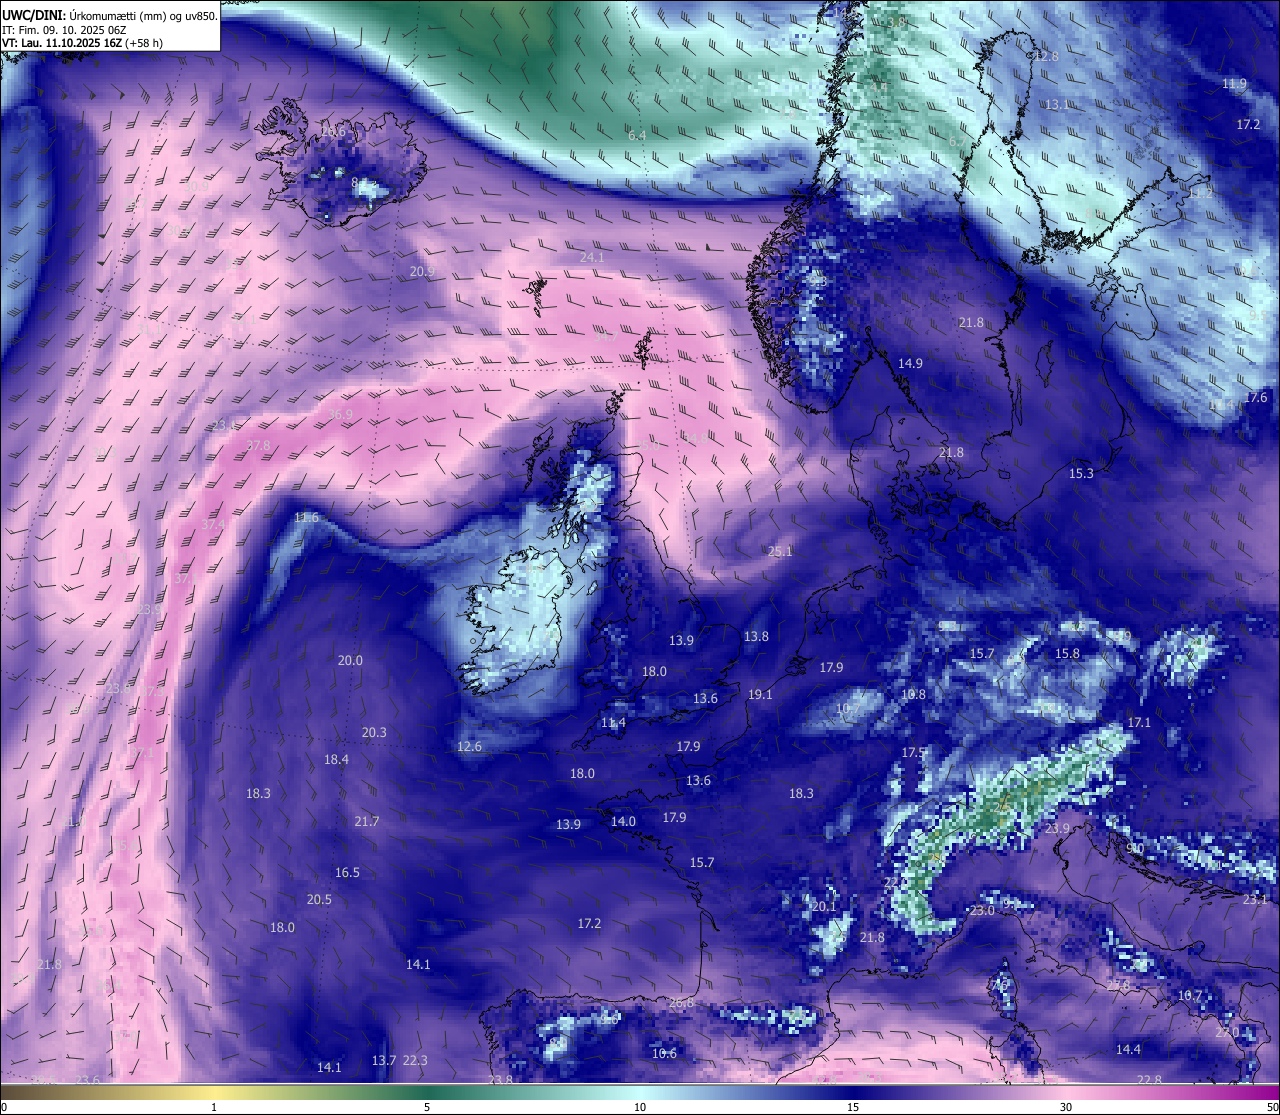The height and width of the screenshot is (1115, 1280).
Task: Click the 13.7 value on the map
Action: pos(384,1060)
